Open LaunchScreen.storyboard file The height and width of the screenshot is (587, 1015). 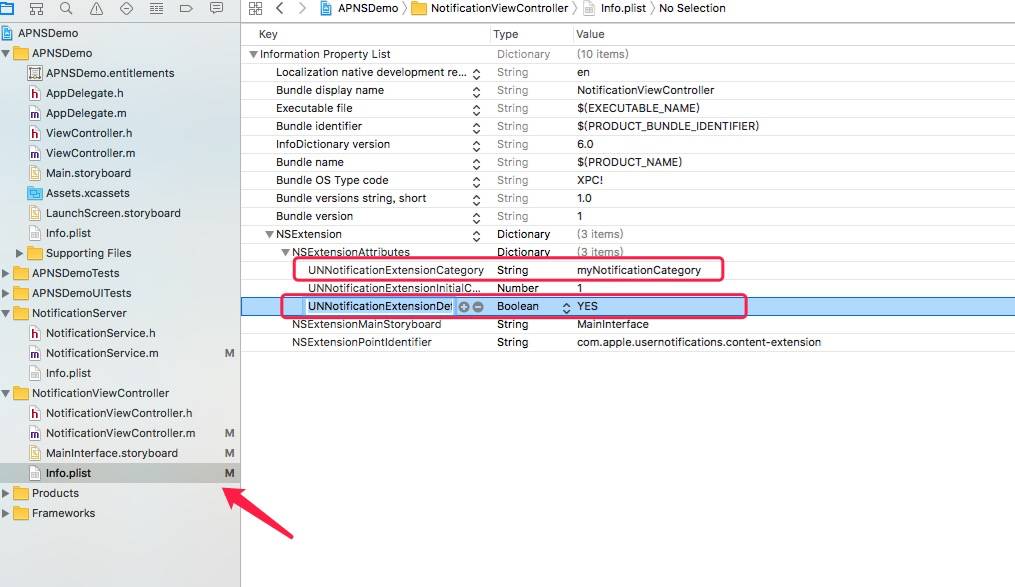(x=113, y=214)
